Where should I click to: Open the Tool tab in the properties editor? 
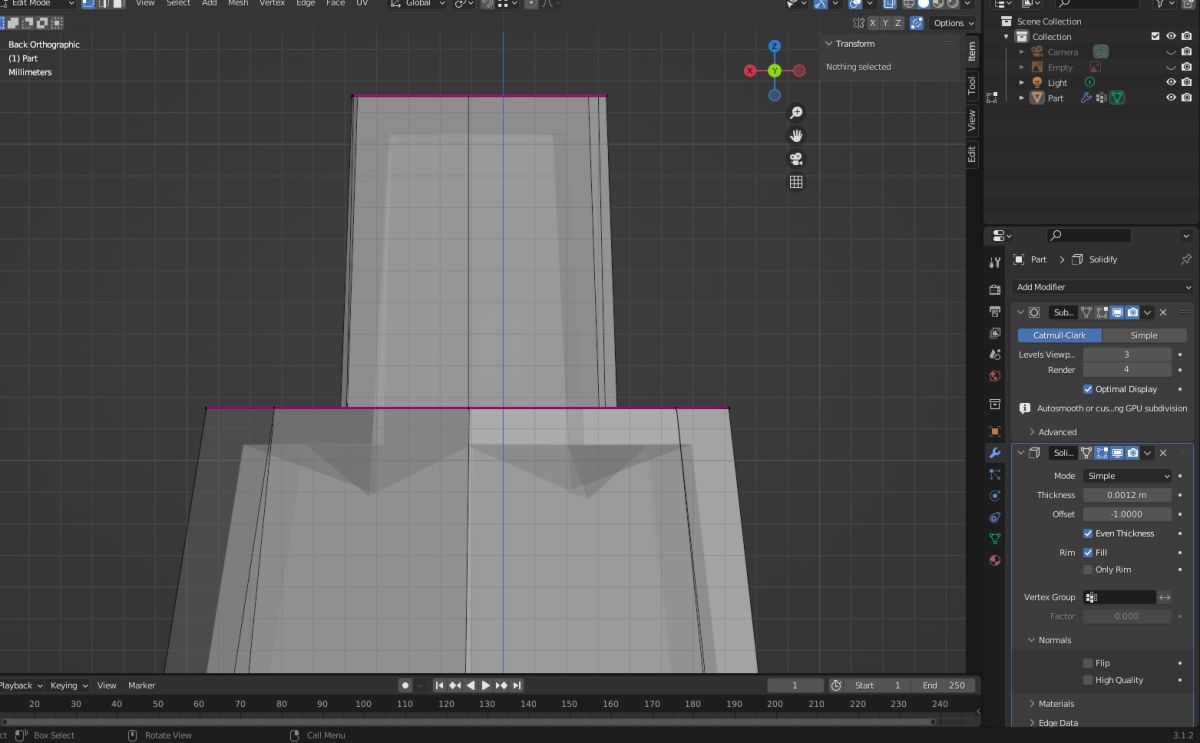(x=994, y=262)
